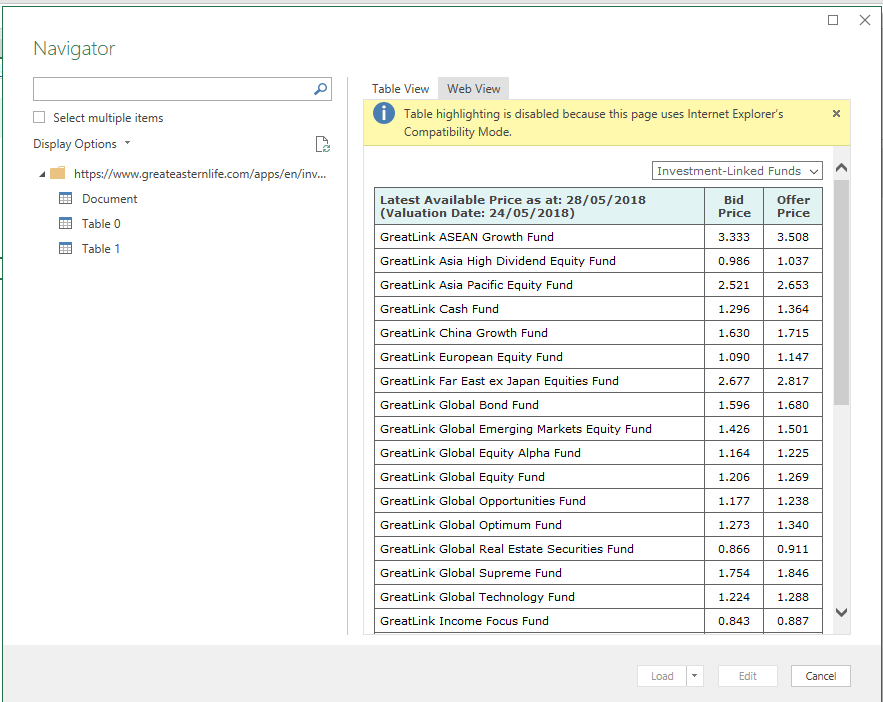Click the Offer Price column header
The width and height of the screenshot is (883, 702).
[793, 206]
